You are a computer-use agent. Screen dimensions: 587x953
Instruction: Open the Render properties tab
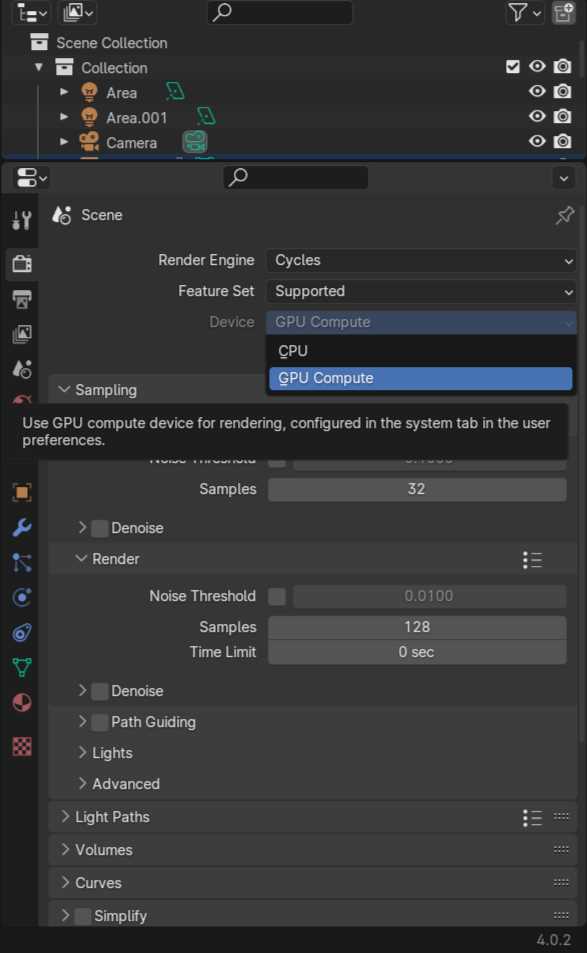click(x=22, y=264)
